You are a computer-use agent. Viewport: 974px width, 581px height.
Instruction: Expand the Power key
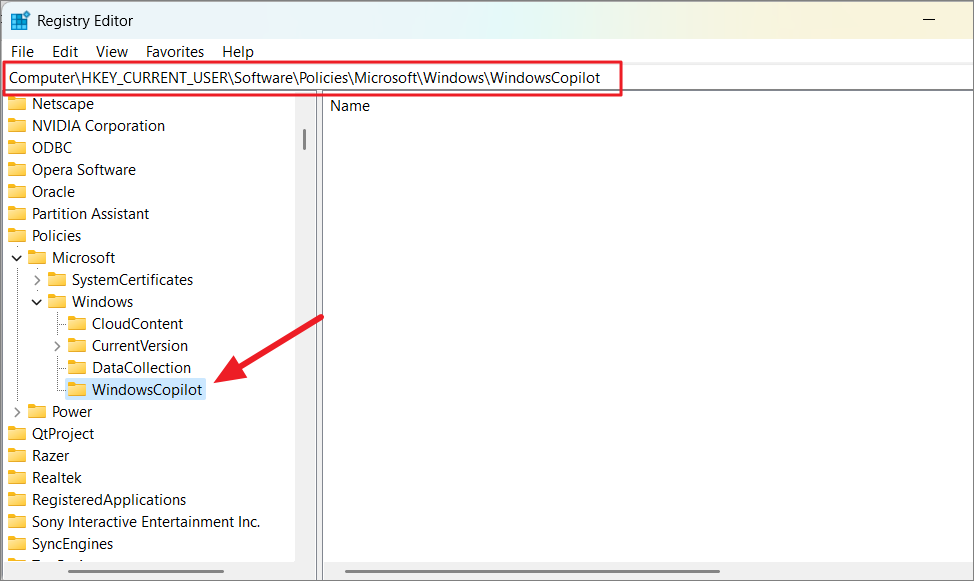tap(16, 411)
